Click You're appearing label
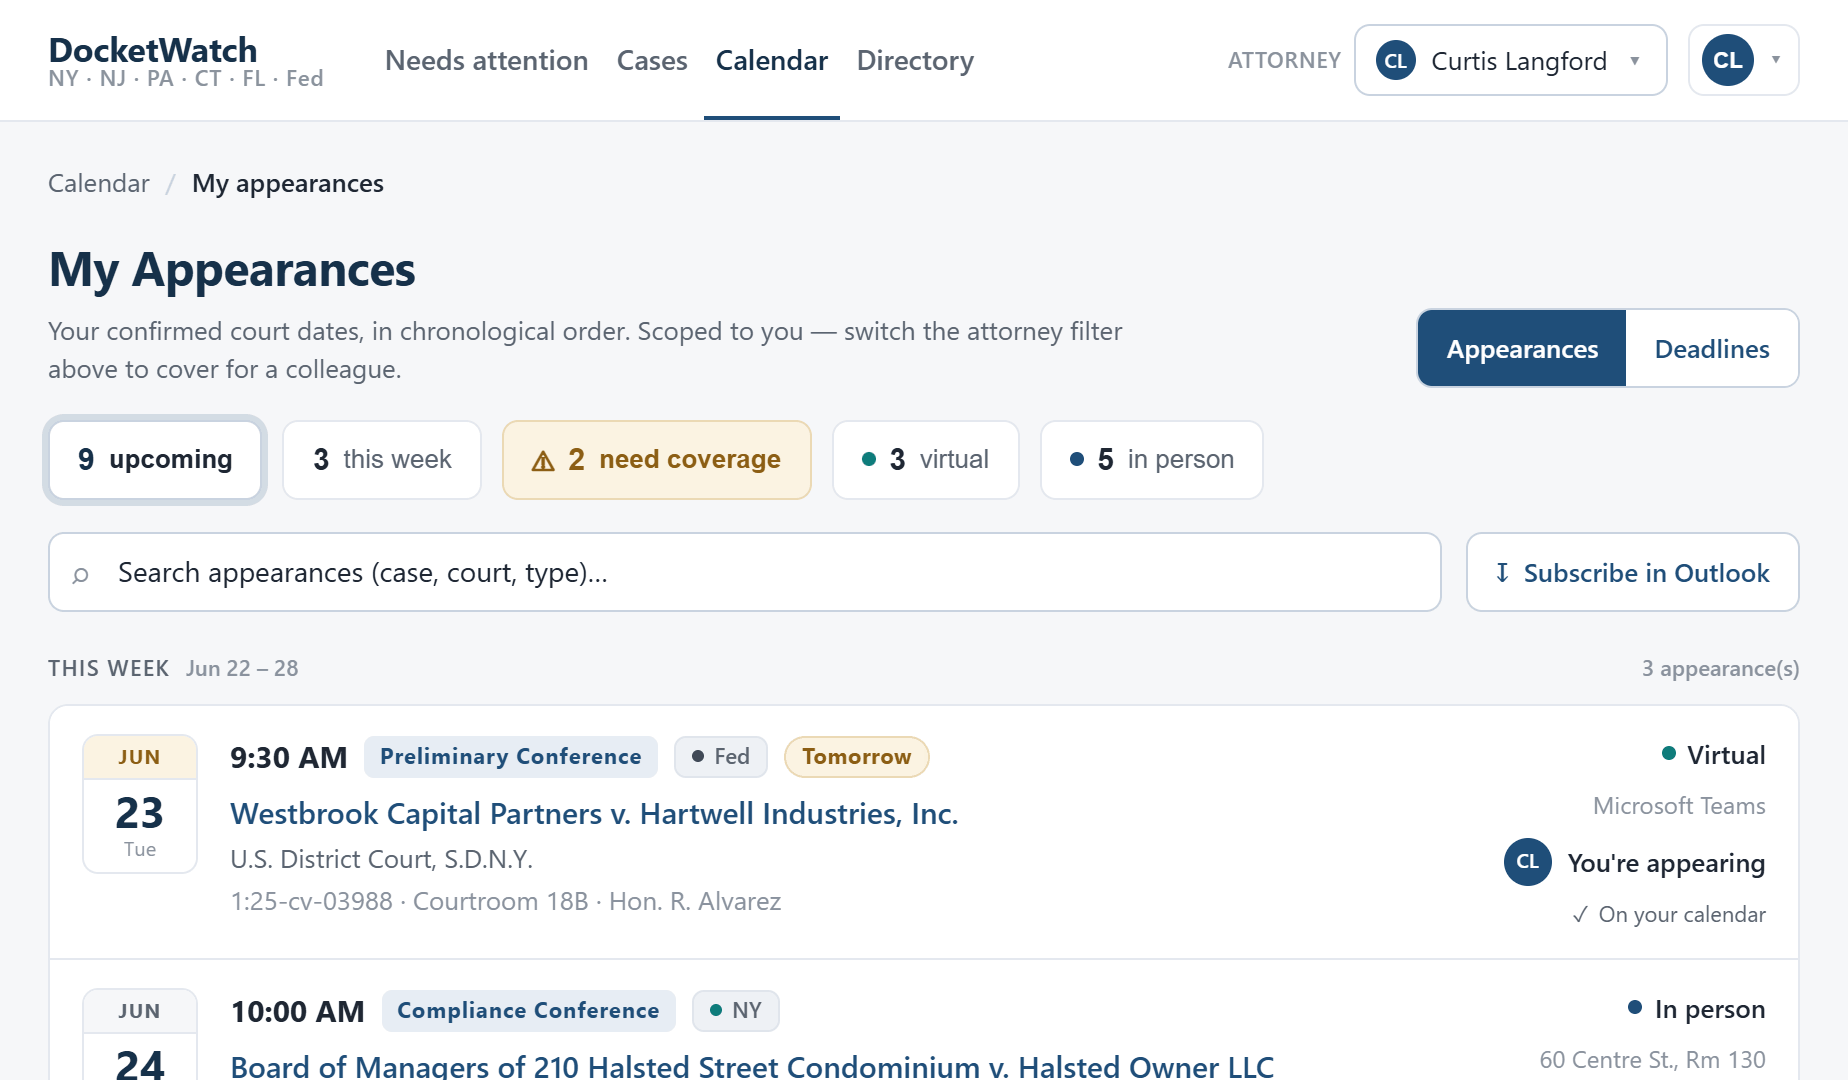 click(1666, 863)
